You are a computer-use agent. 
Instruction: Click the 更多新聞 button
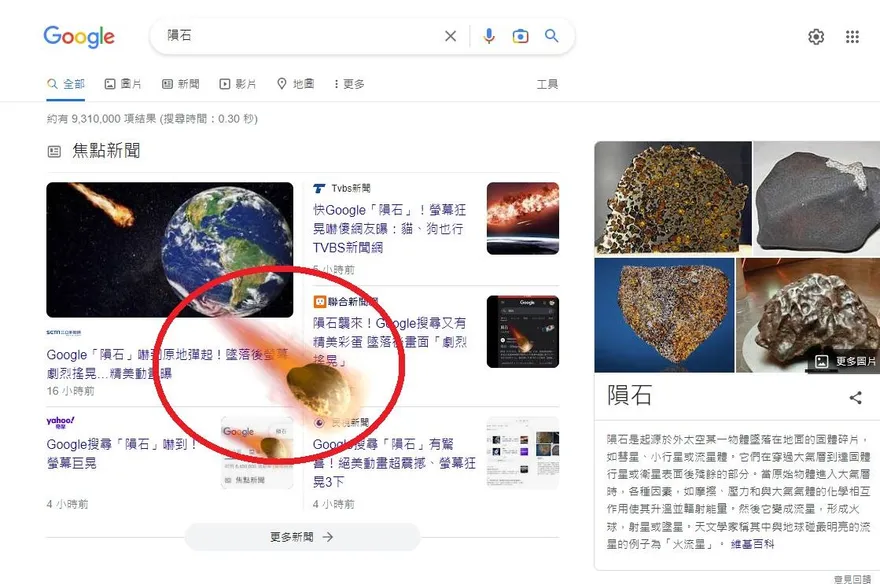pyautogui.click(x=302, y=537)
